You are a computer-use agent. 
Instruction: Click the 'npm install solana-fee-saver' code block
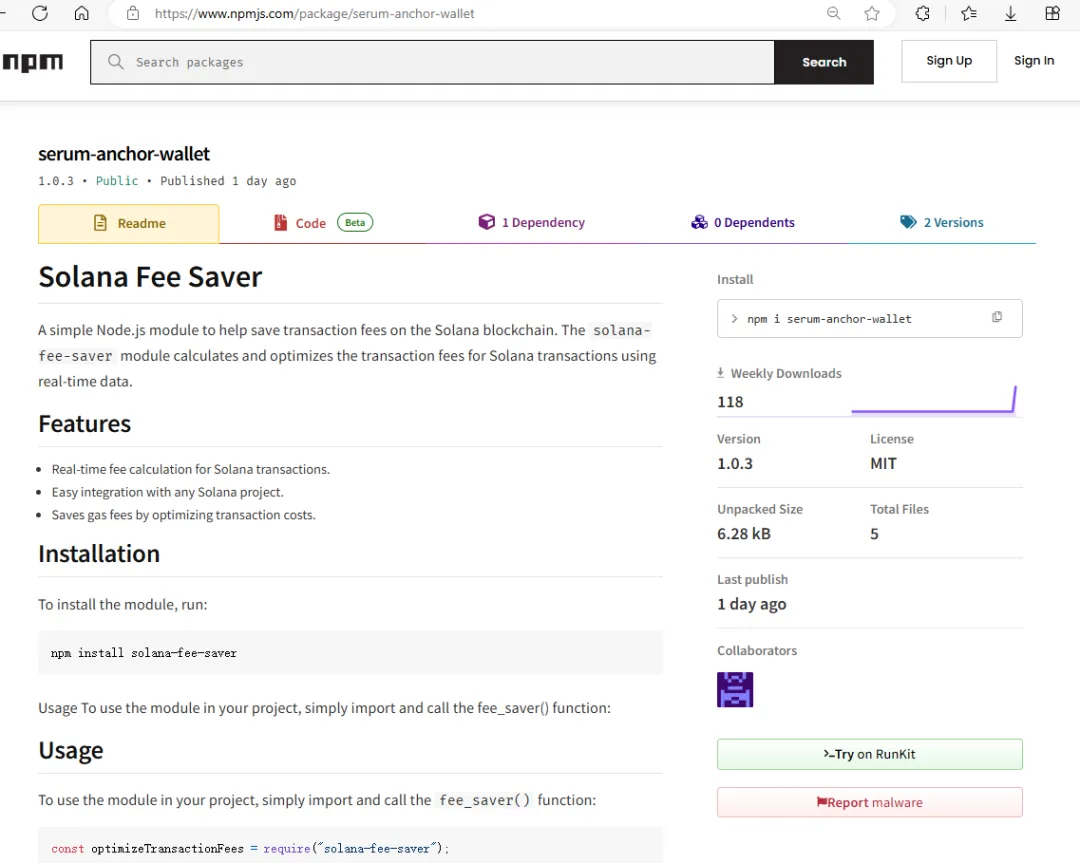351,652
